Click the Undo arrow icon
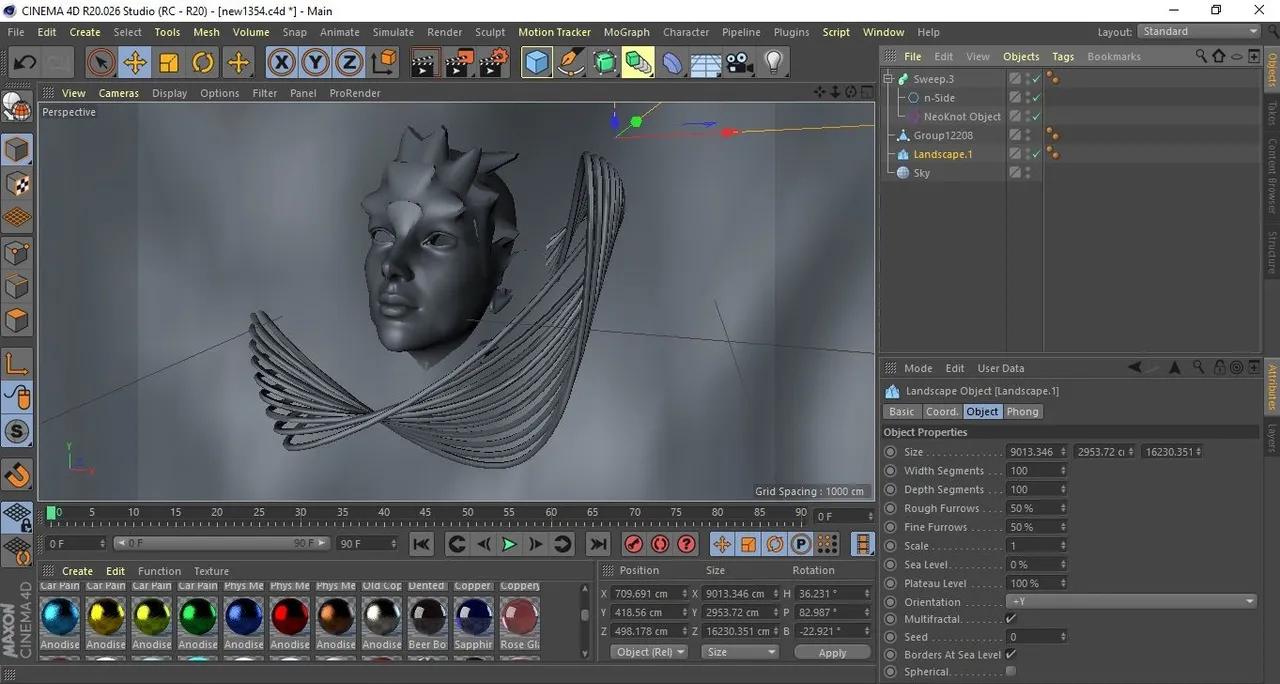The height and width of the screenshot is (684, 1280). point(24,63)
